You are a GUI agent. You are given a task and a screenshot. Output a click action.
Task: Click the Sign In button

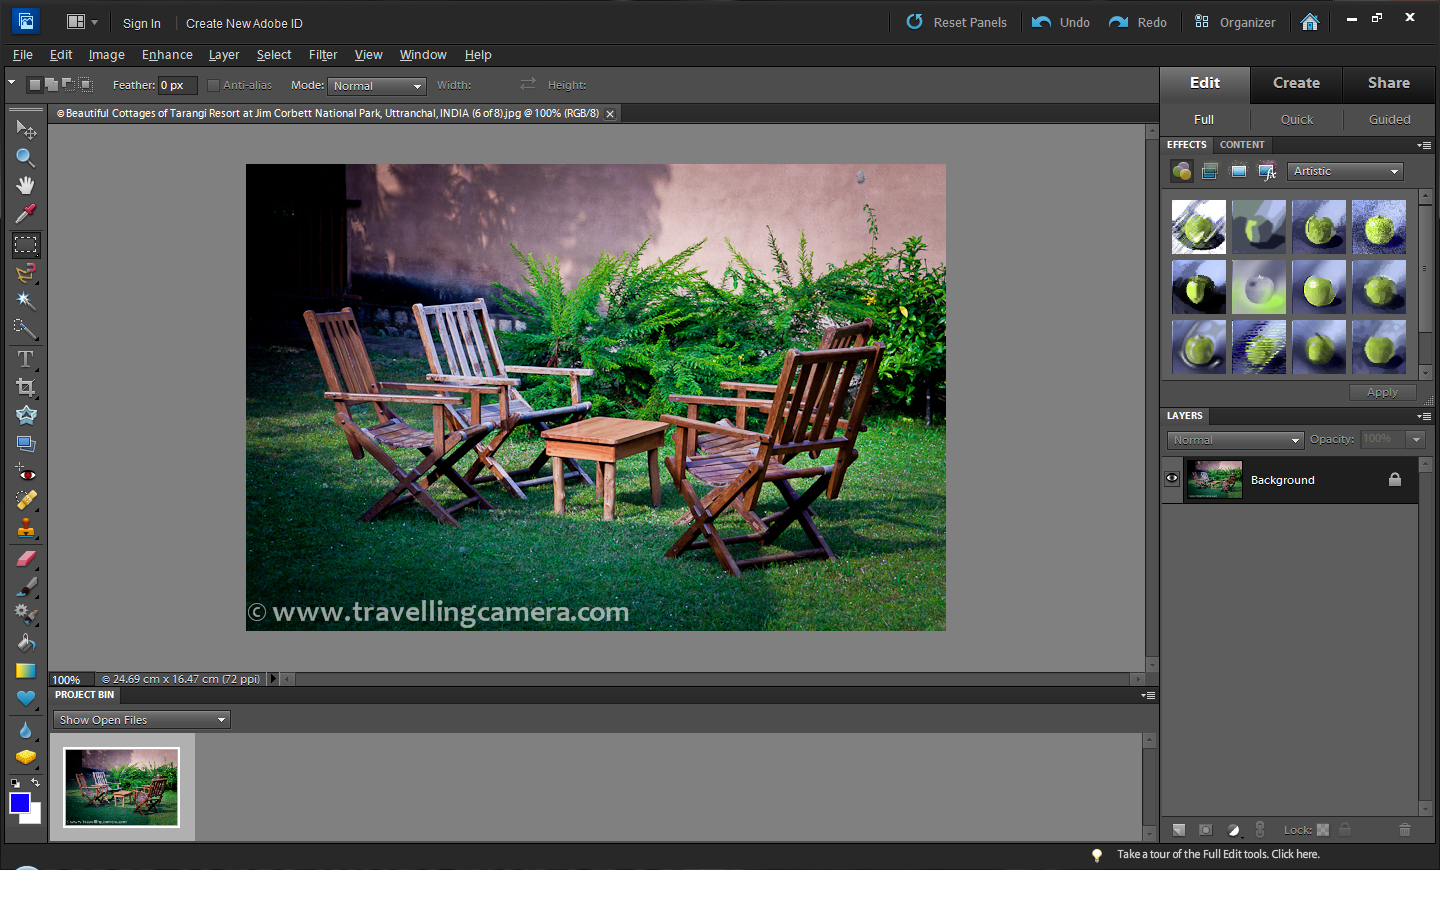[142, 23]
